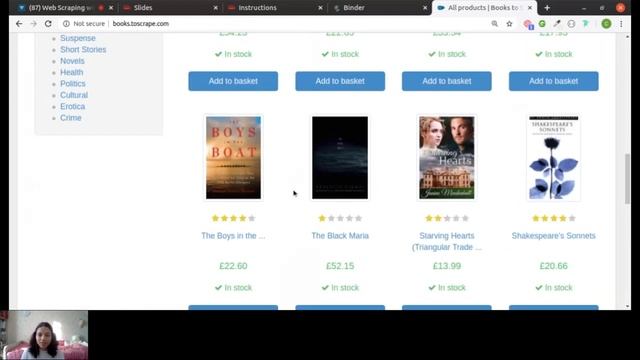Image resolution: width=640 pixels, height=360 pixels.
Task: Close the Binder tab
Action: point(425,8)
